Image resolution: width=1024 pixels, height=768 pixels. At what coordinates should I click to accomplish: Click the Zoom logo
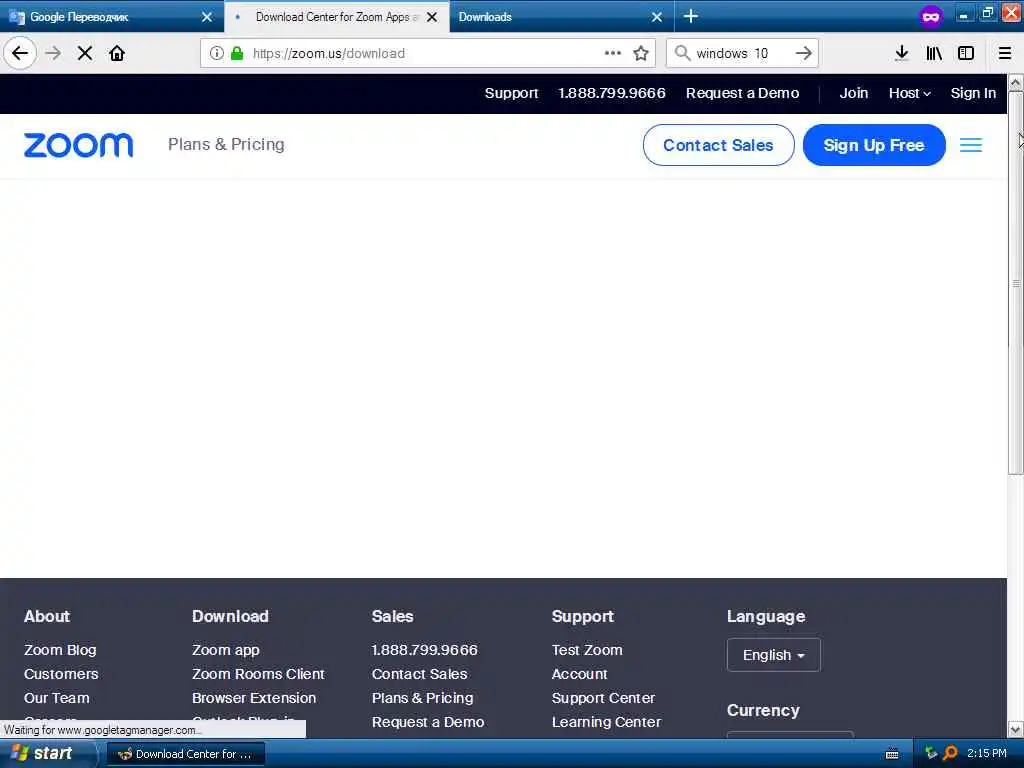point(78,145)
